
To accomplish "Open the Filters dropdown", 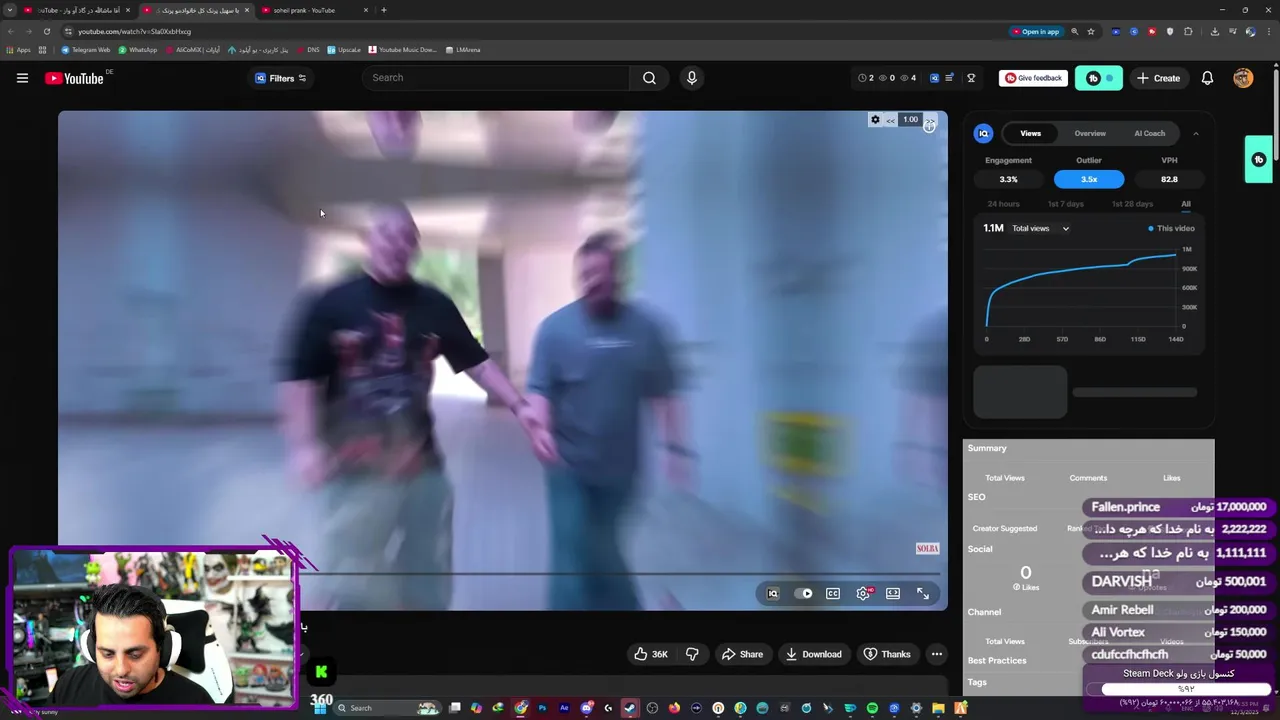I will click(x=280, y=78).
